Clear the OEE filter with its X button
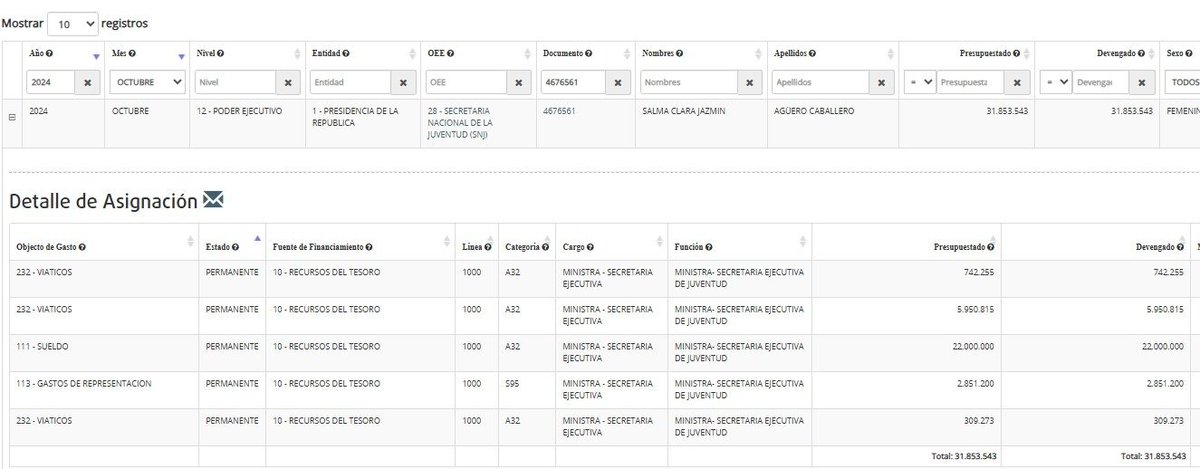Image resolution: width=1200 pixels, height=469 pixels. 518,82
